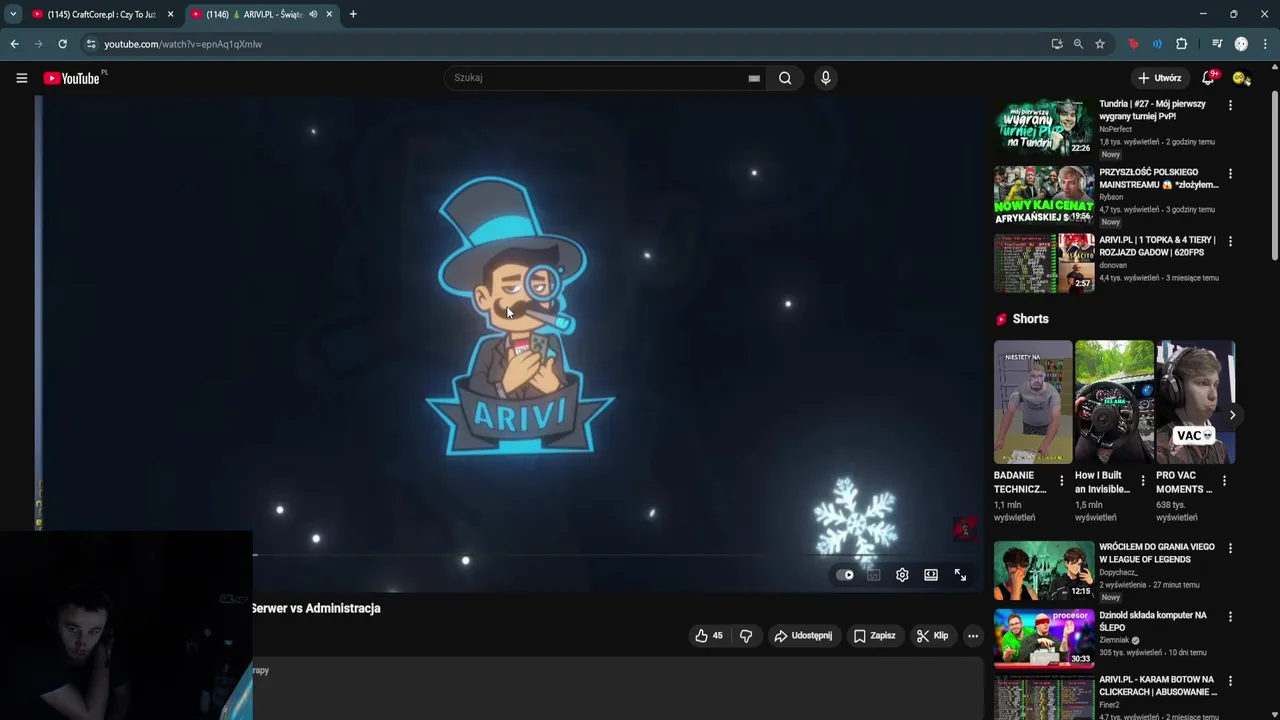Image resolution: width=1280 pixels, height=720 pixels.
Task: Open PRZYSZŁOŚĆ POLSKIEGO MAINSTREAMU video
Action: (x=1043, y=195)
